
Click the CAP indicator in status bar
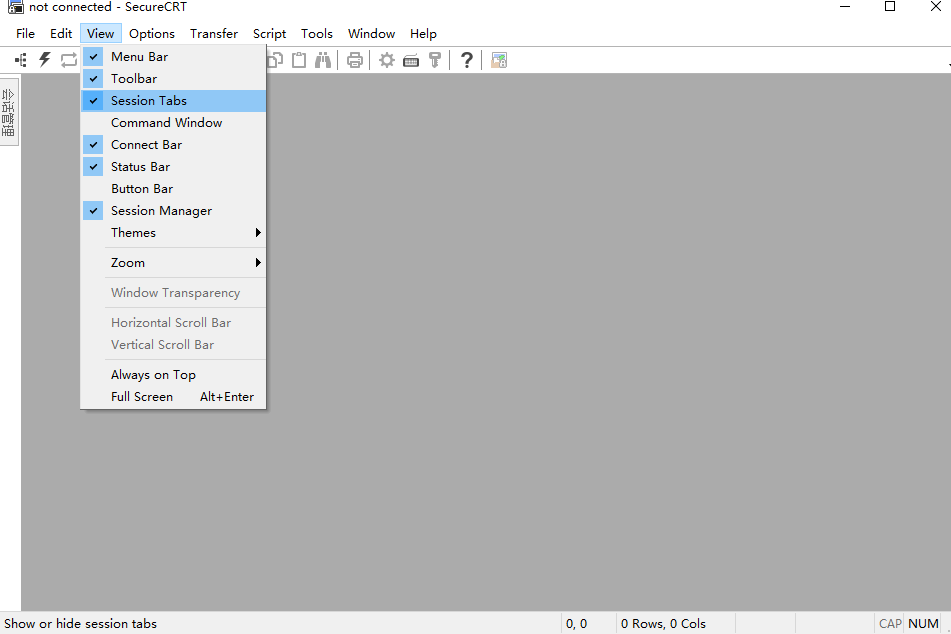click(890, 624)
